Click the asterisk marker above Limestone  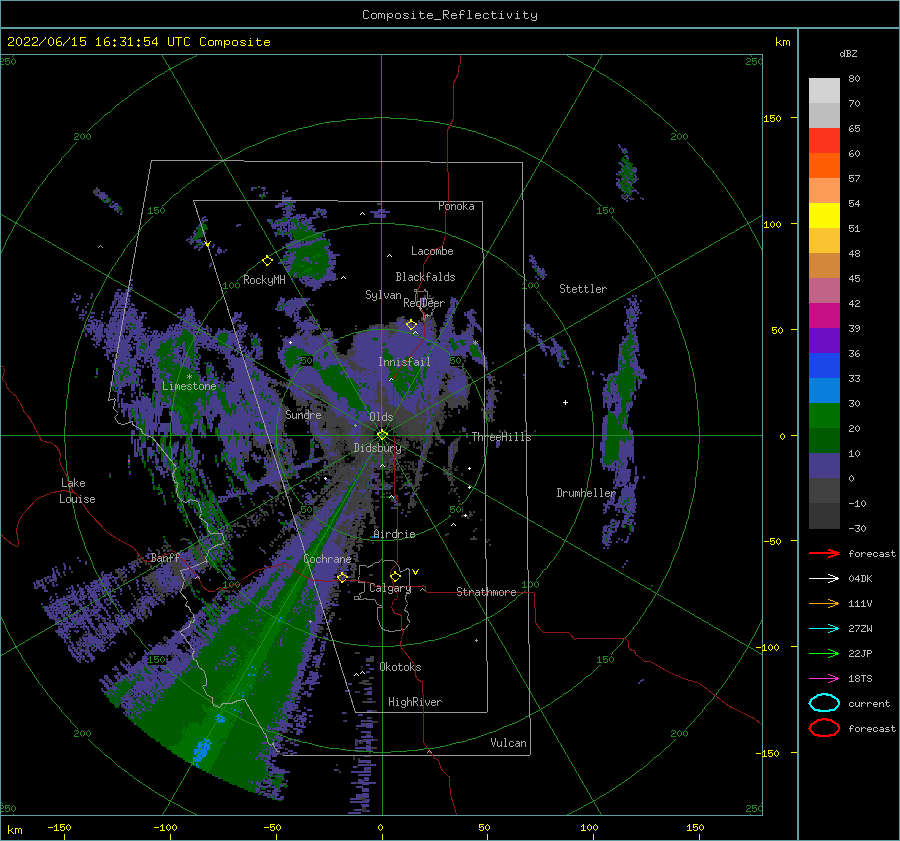189,377
